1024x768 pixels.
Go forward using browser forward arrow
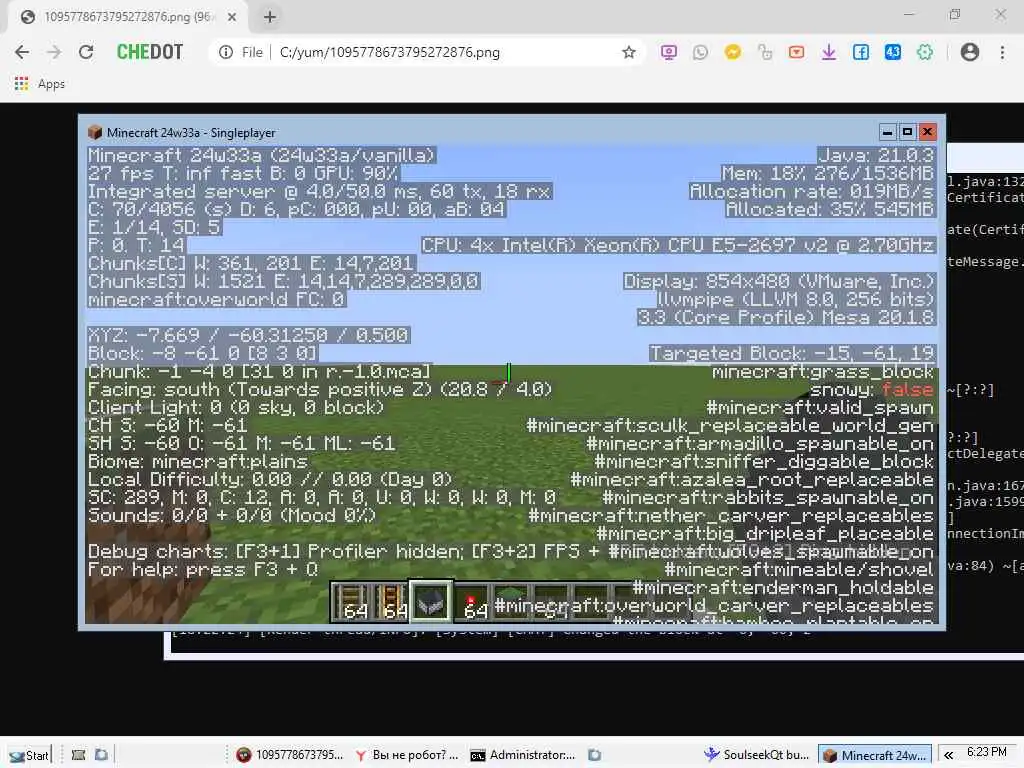coord(54,52)
